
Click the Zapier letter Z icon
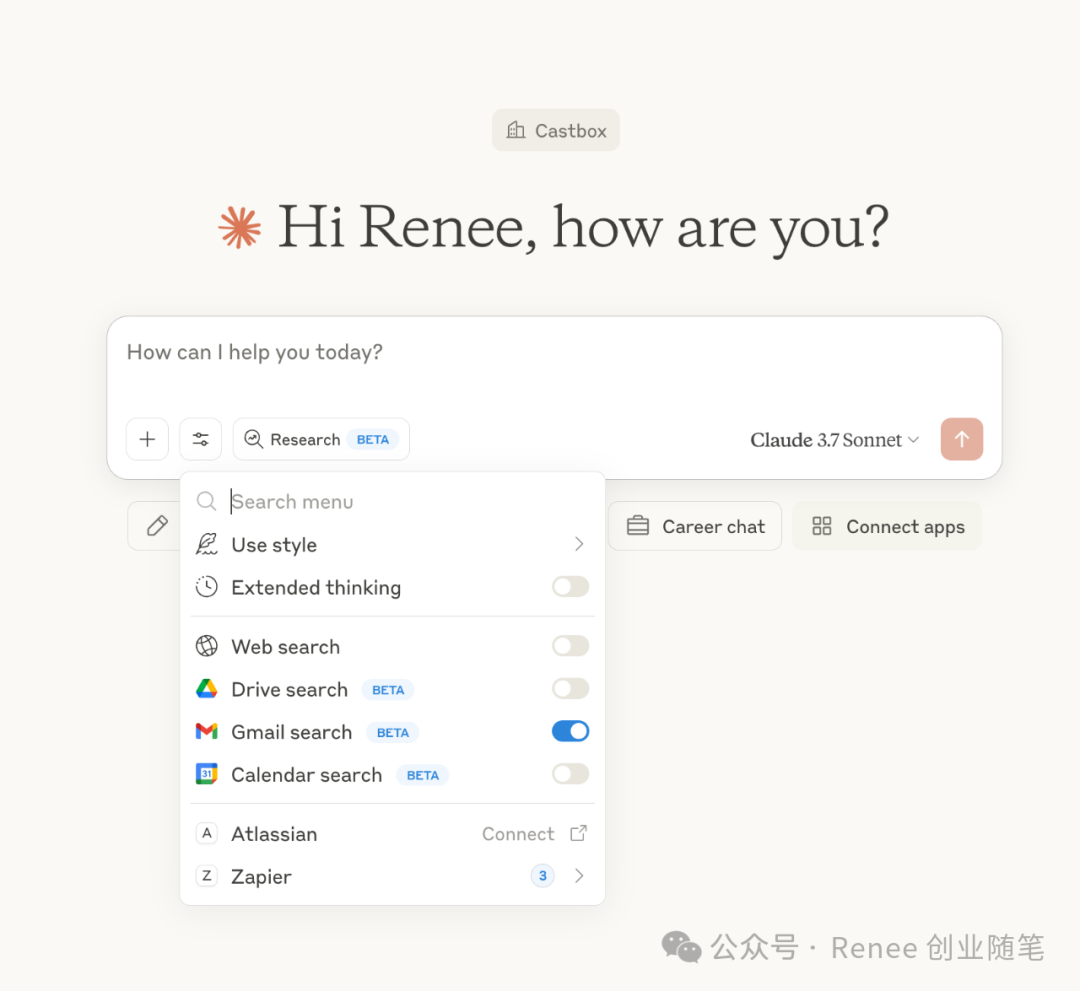tap(207, 876)
